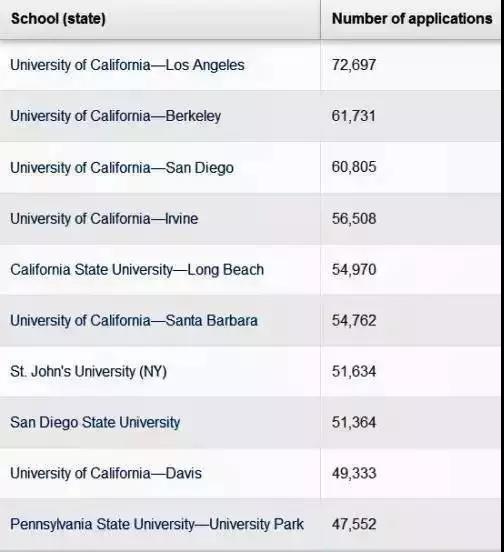Open San Diego State University link
The image size is (504, 552).
click(95, 422)
